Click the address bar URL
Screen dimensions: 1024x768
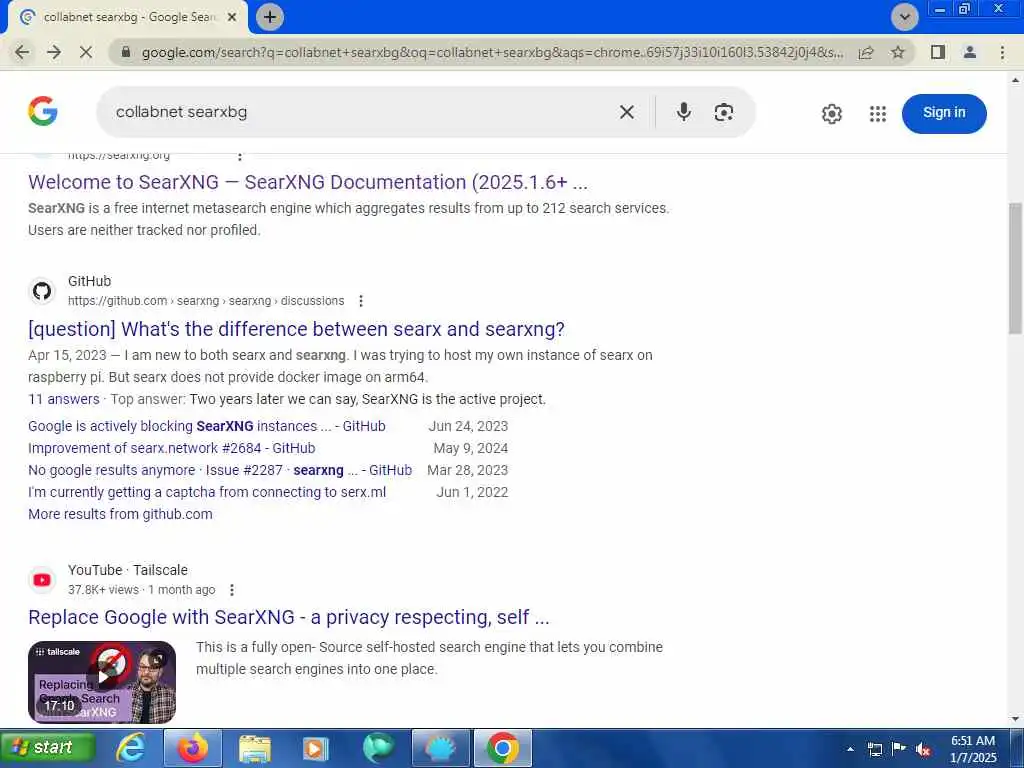[493, 52]
